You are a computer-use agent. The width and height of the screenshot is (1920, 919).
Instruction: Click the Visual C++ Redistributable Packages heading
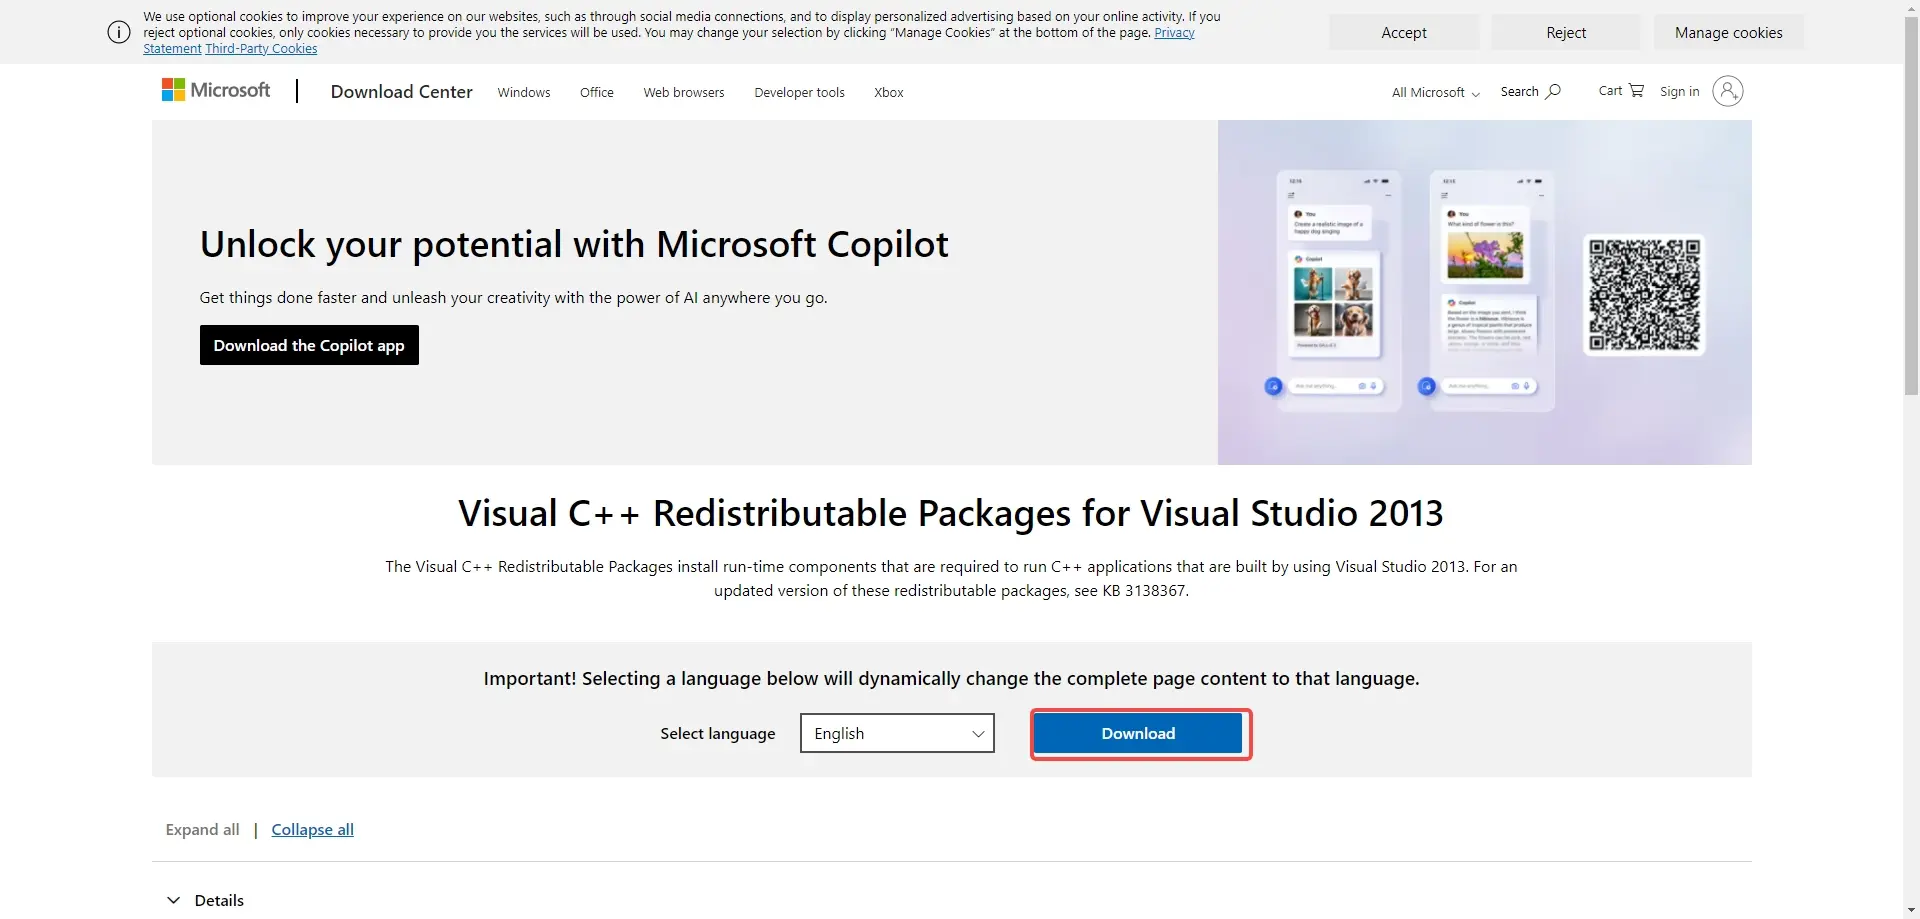(951, 513)
